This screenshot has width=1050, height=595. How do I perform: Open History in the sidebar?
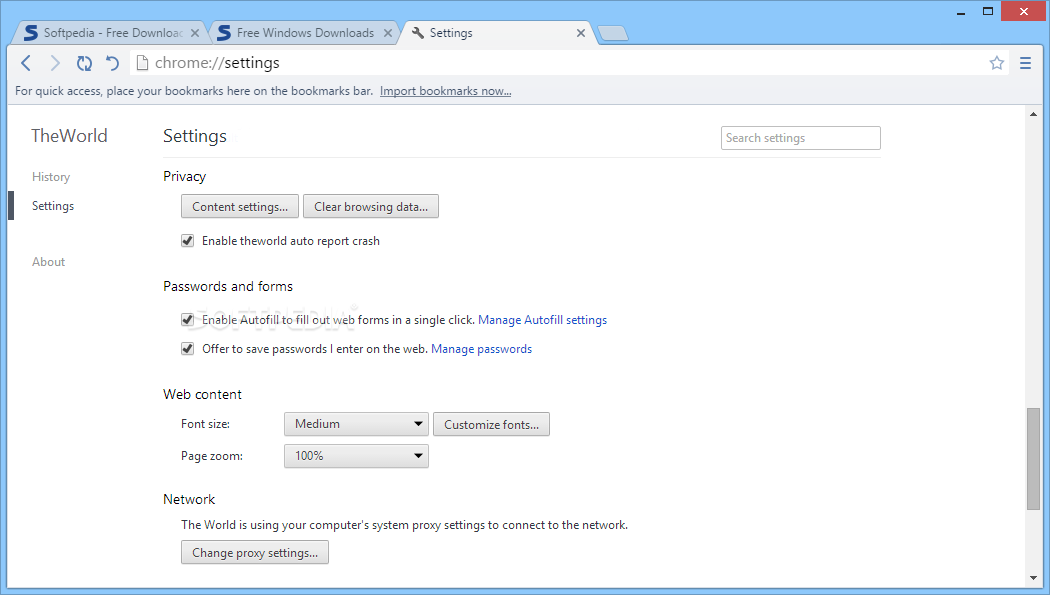click(x=51, y=177)
